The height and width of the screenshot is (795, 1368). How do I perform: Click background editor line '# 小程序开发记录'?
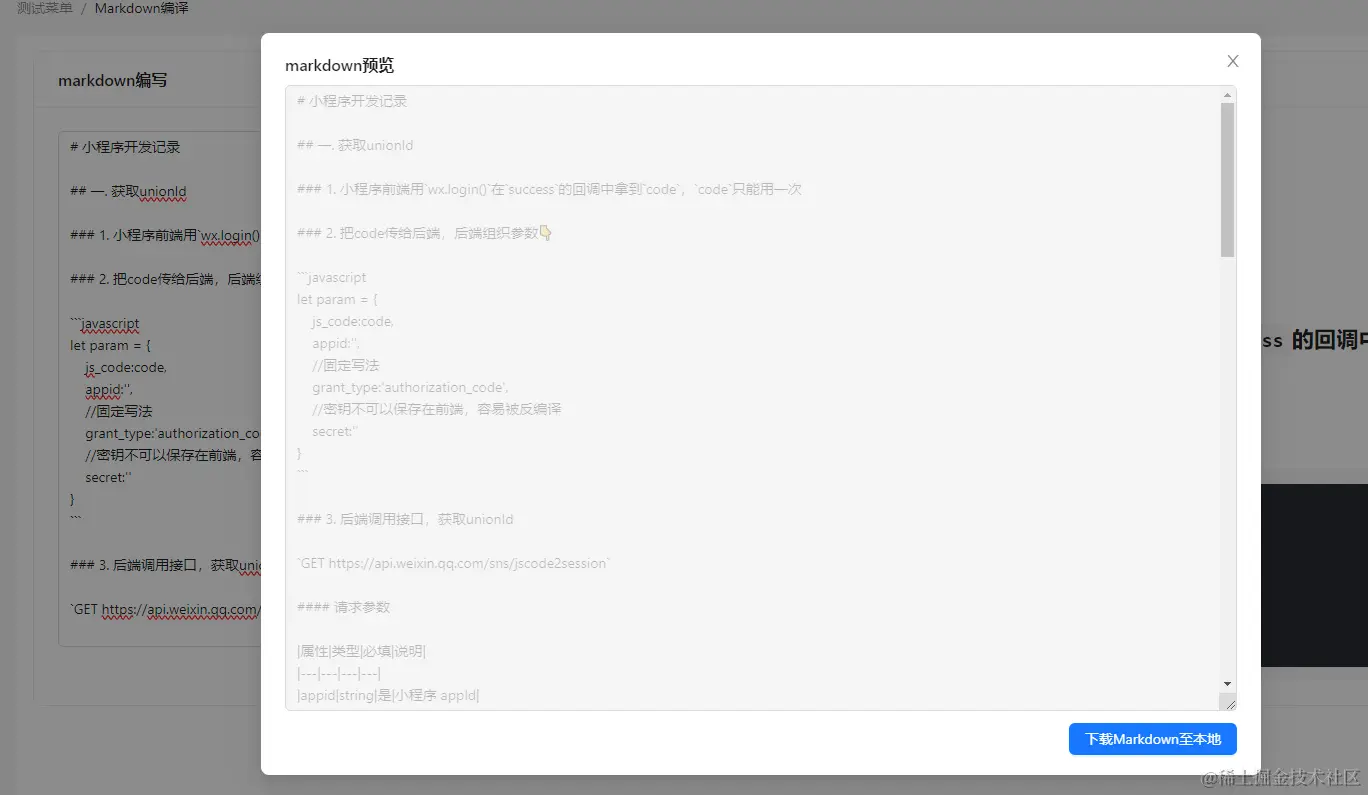pos(125,146)
